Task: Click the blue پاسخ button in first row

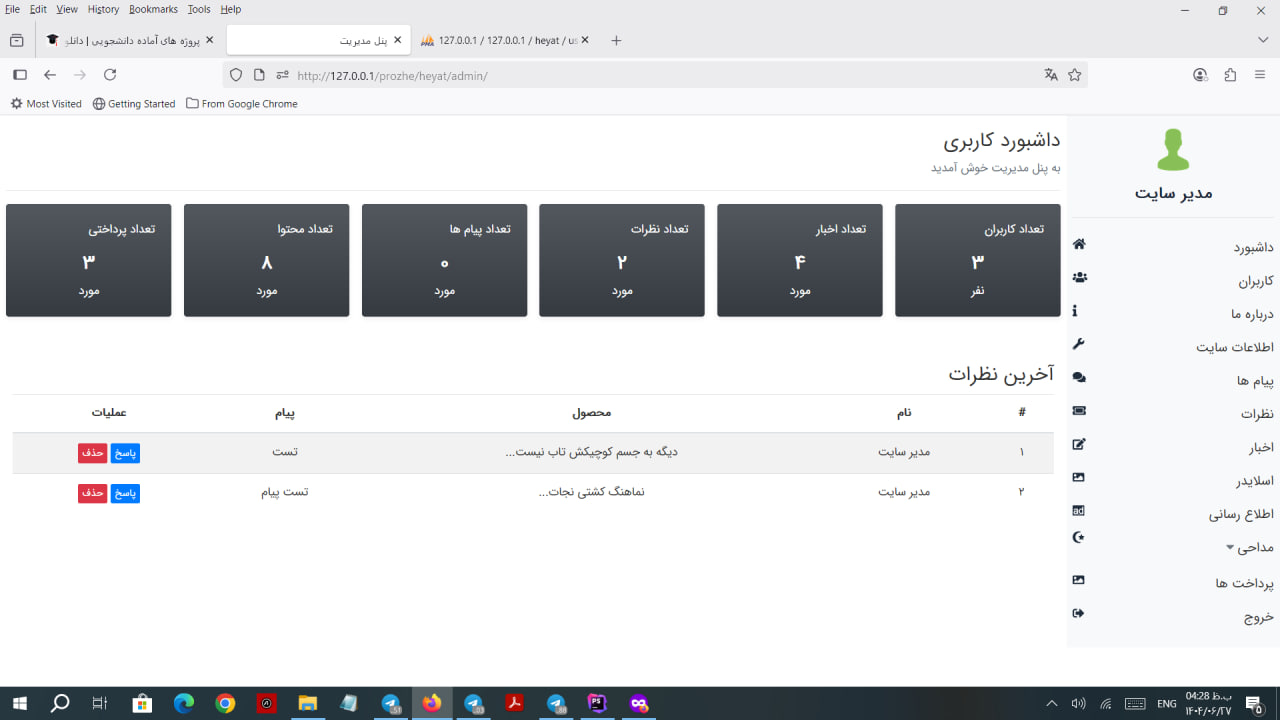Action: (125, 453)
